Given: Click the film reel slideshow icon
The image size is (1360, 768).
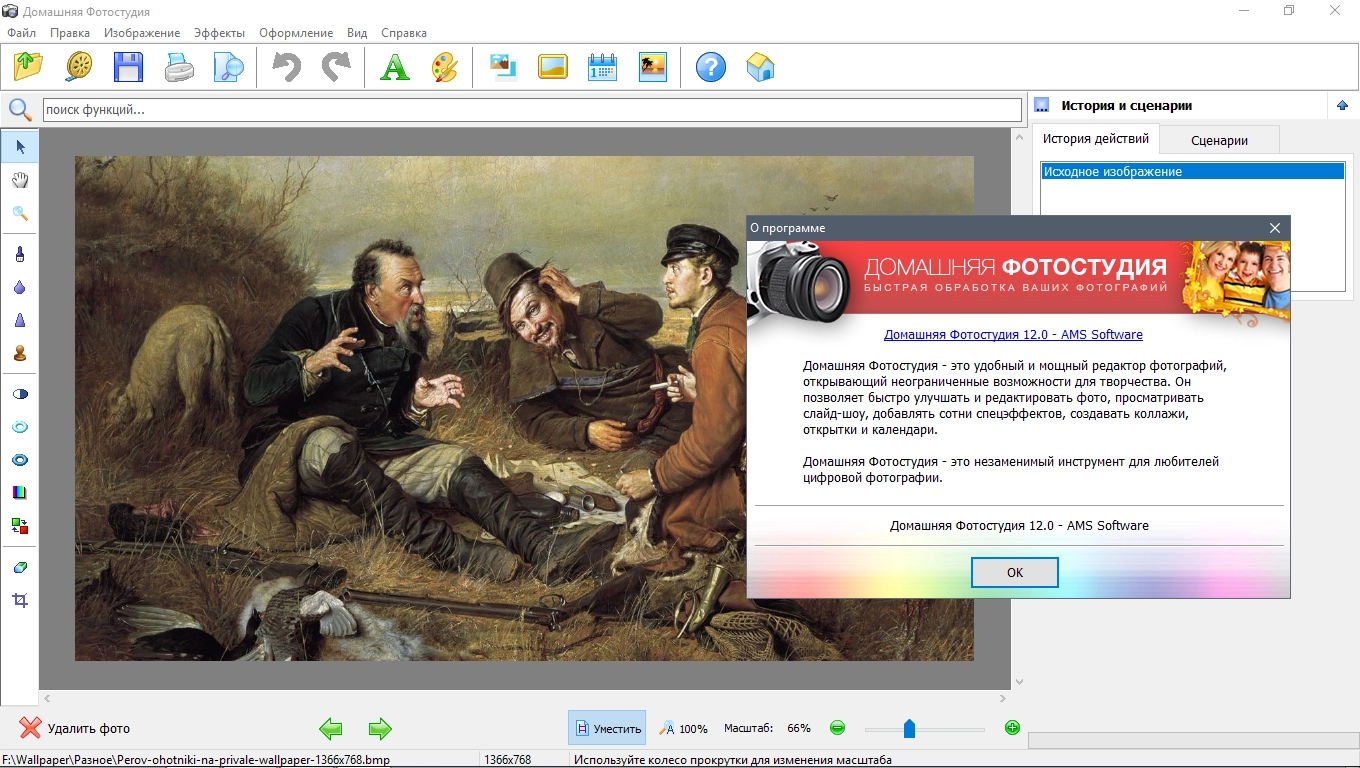Looking at the screenshot, I should coord(79,67).
